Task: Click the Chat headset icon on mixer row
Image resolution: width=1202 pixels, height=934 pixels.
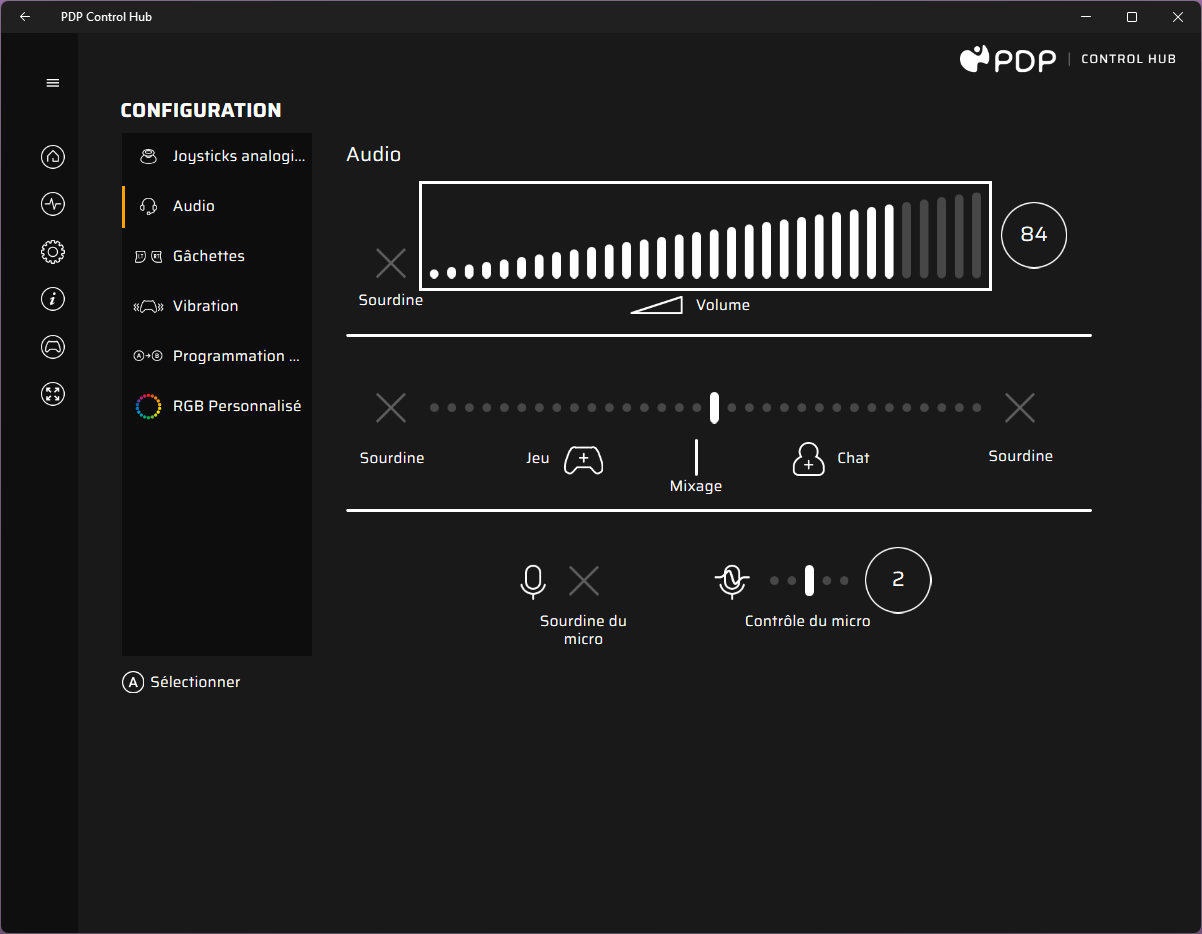Action: point(808,460)
